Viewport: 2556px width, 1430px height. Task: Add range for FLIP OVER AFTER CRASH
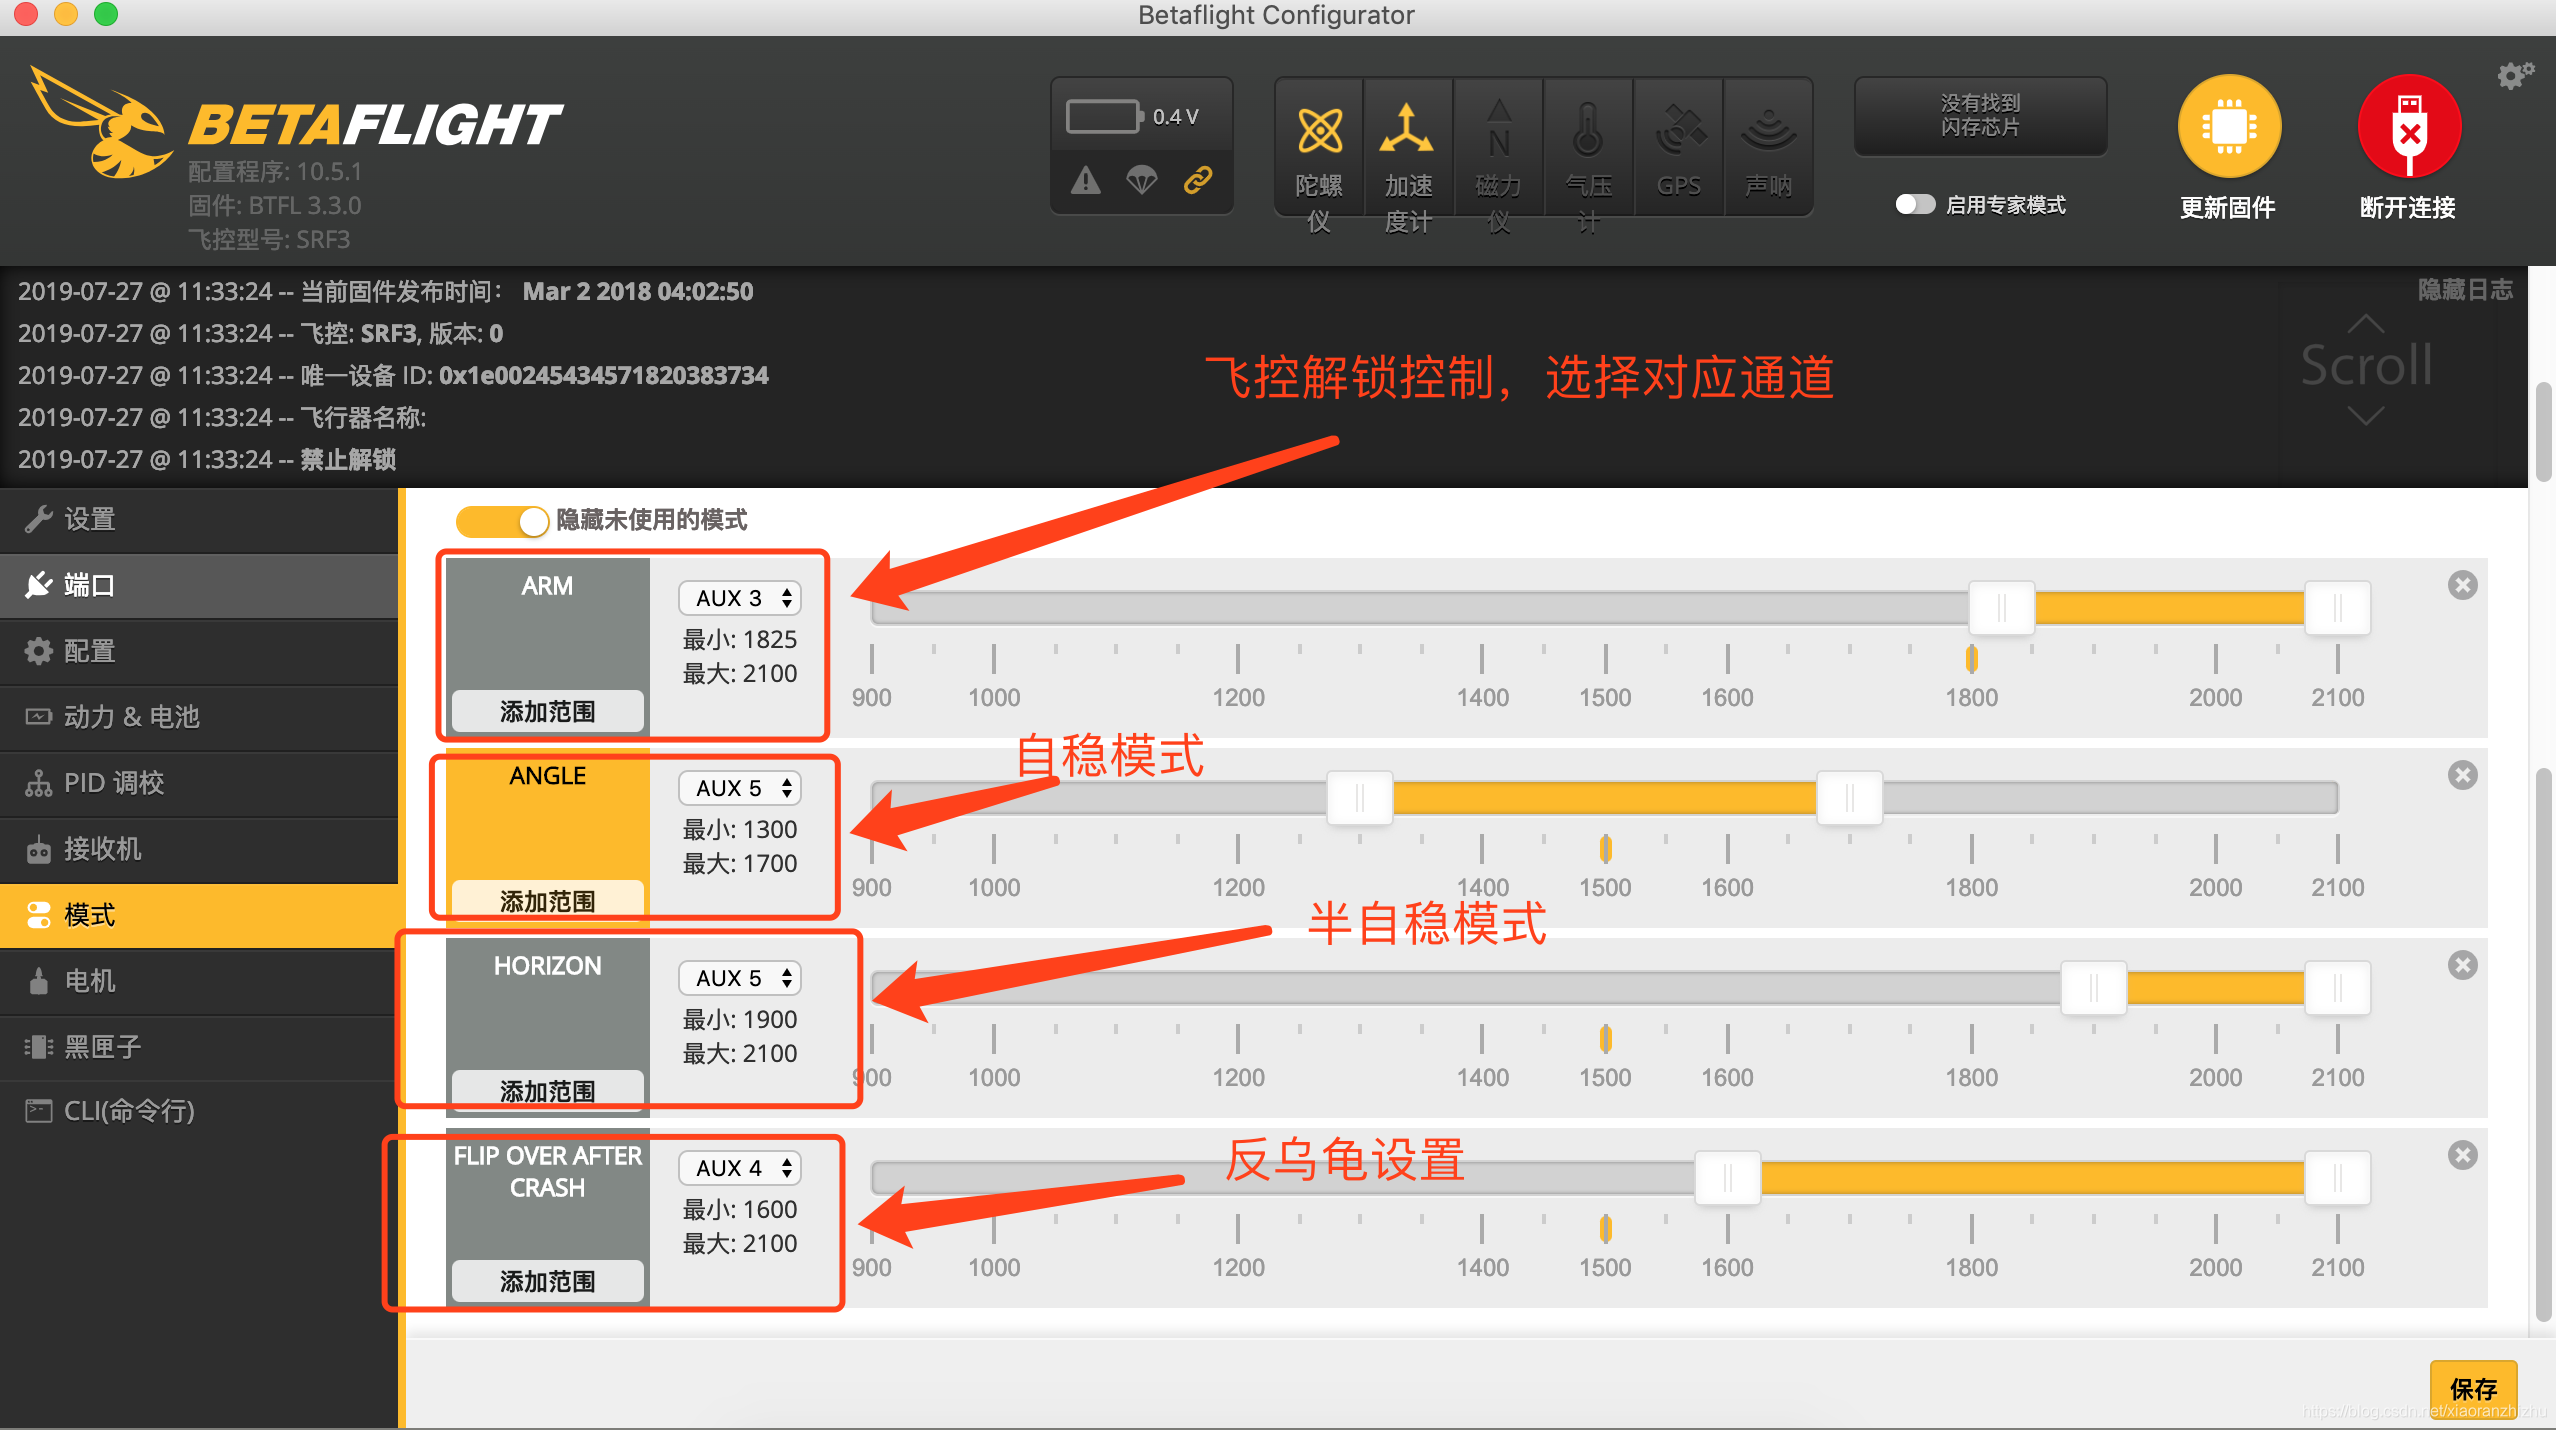click(x=547, y=1281)
